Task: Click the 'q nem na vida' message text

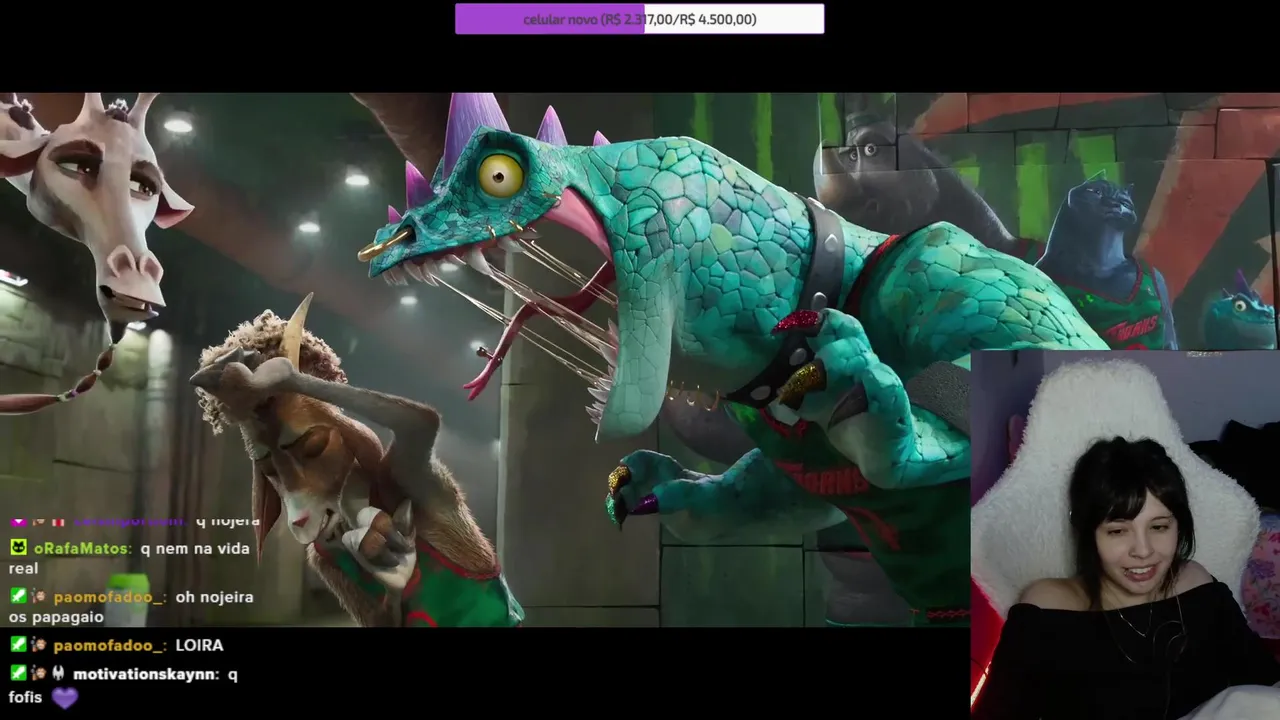Action: coord(195,549)
